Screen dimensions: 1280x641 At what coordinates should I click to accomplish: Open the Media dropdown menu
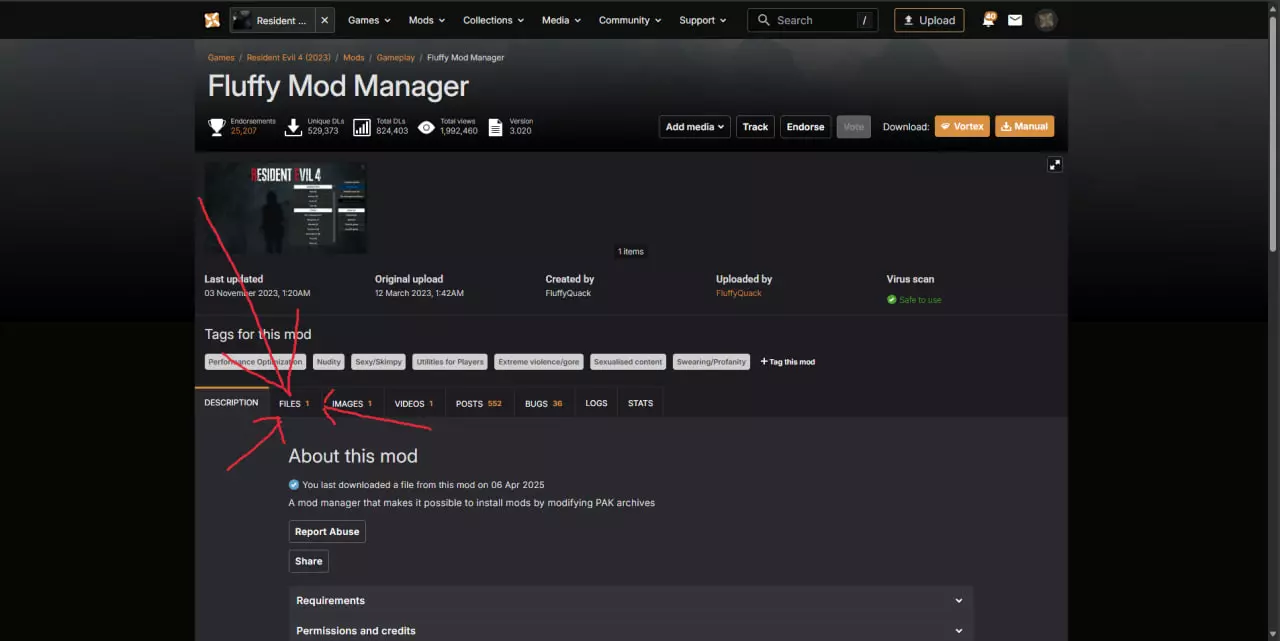pyautogui.click(x=563, y=20)
